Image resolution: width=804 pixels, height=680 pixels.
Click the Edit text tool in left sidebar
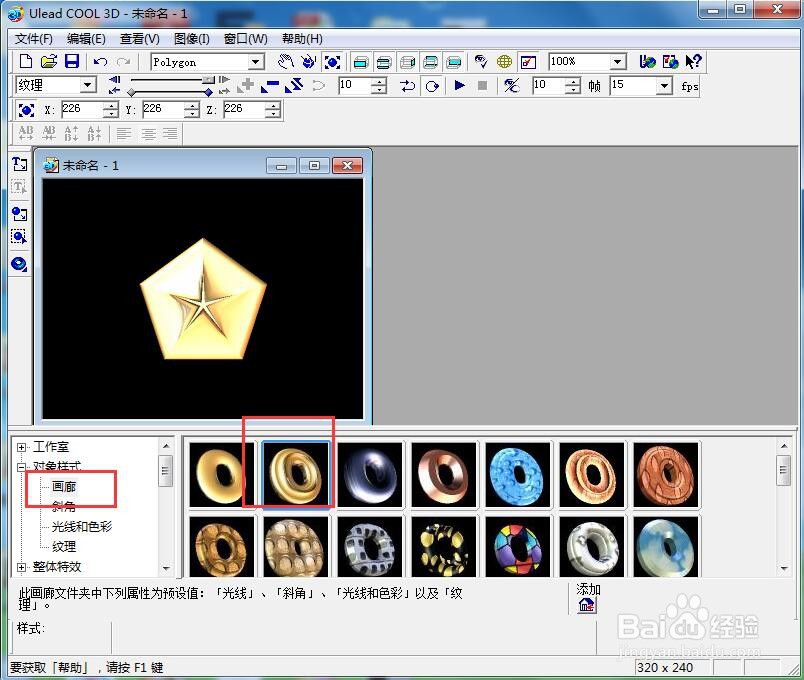(19, 188)
